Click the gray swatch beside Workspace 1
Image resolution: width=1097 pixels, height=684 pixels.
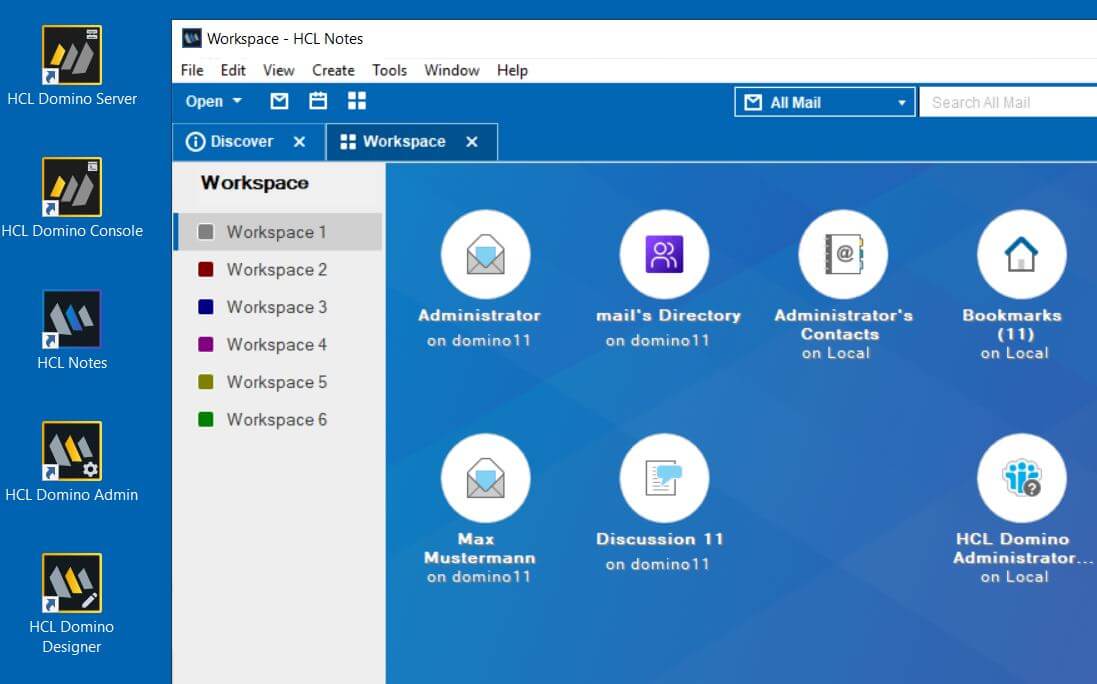coord(206,232)
